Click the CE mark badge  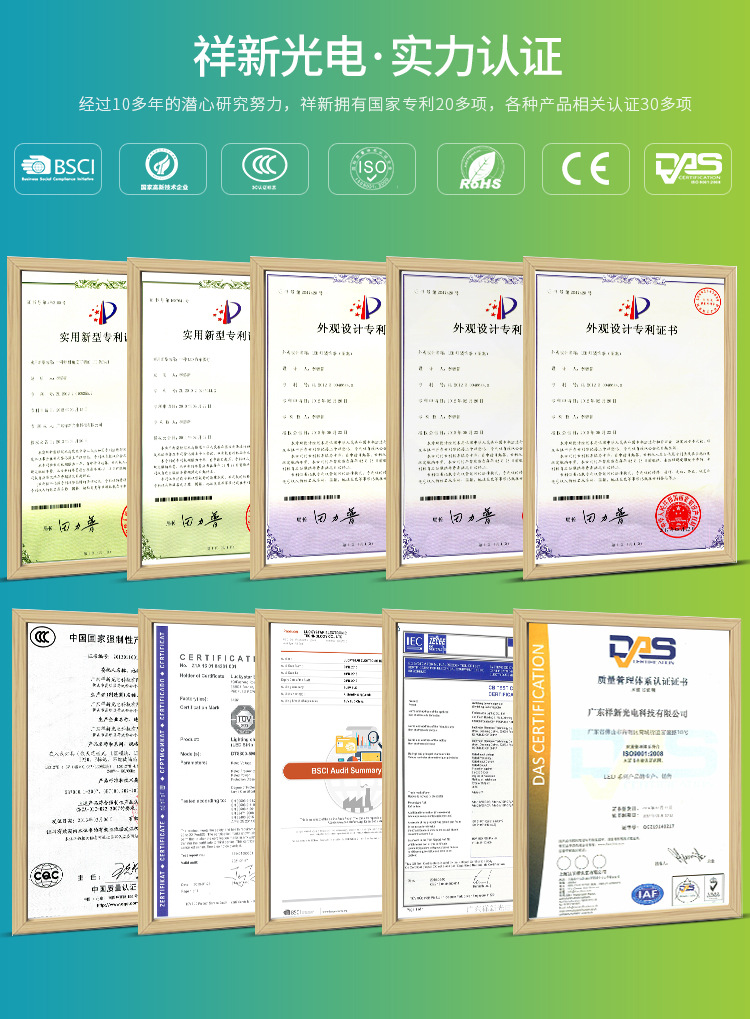tap(586, 168)
